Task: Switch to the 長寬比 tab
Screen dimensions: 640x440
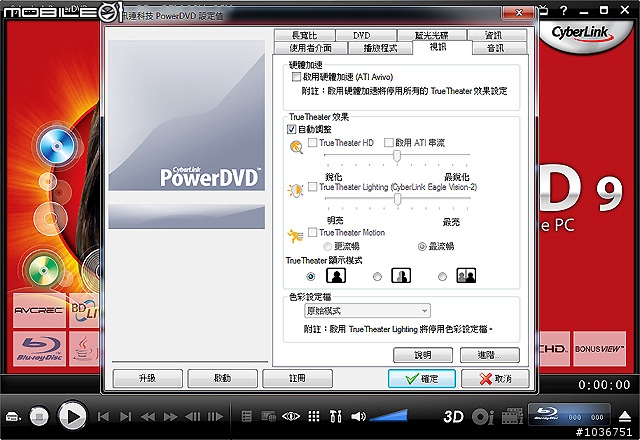Action: [304, 35]
